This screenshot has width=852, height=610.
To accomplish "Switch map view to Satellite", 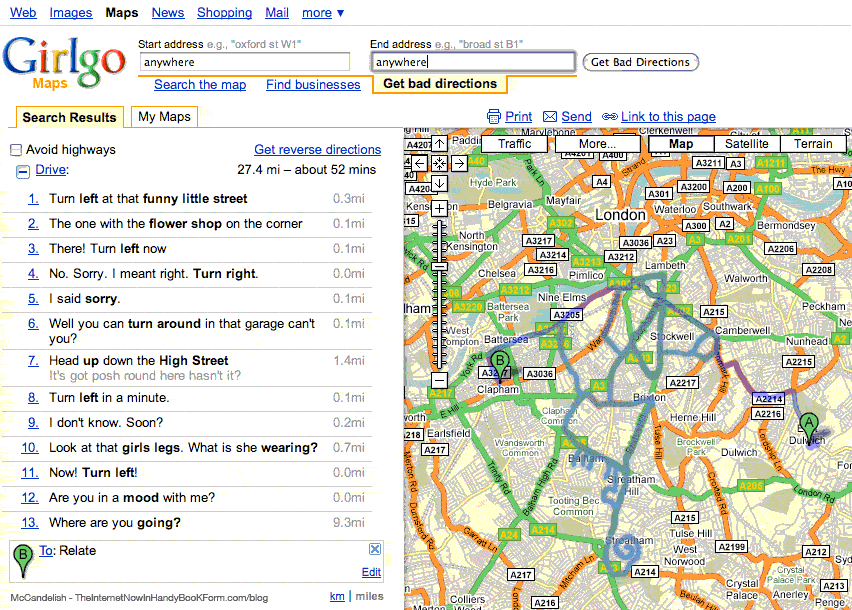I will coord(747,144).
